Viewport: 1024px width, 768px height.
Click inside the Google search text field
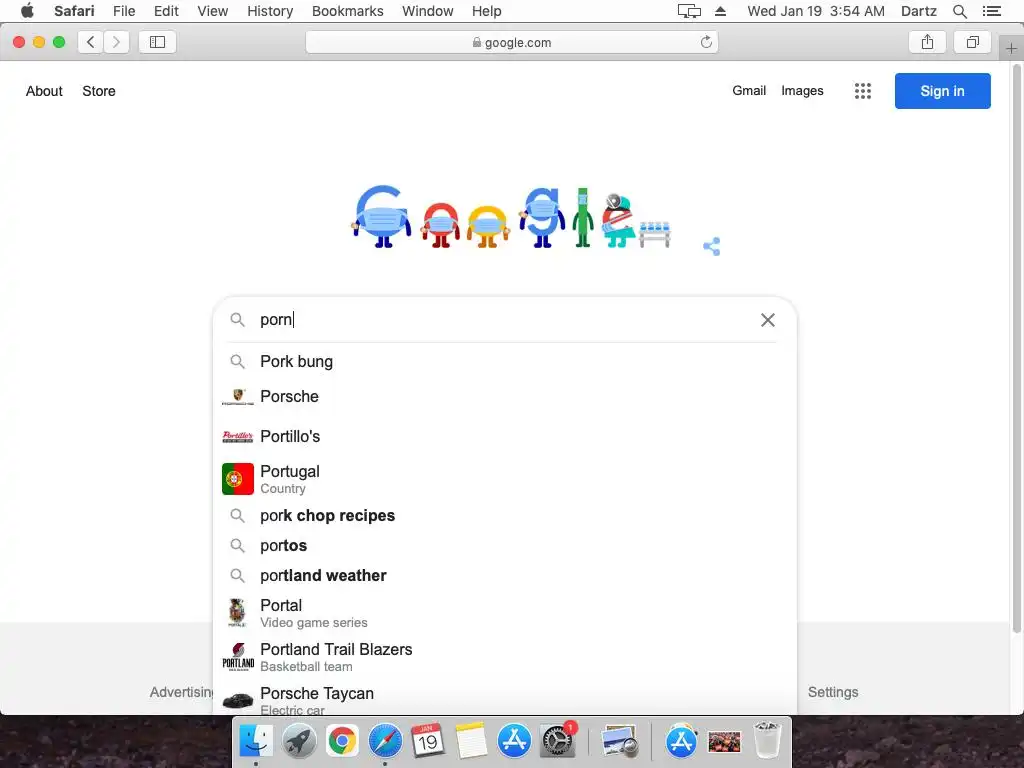click(x=503, y=320)
